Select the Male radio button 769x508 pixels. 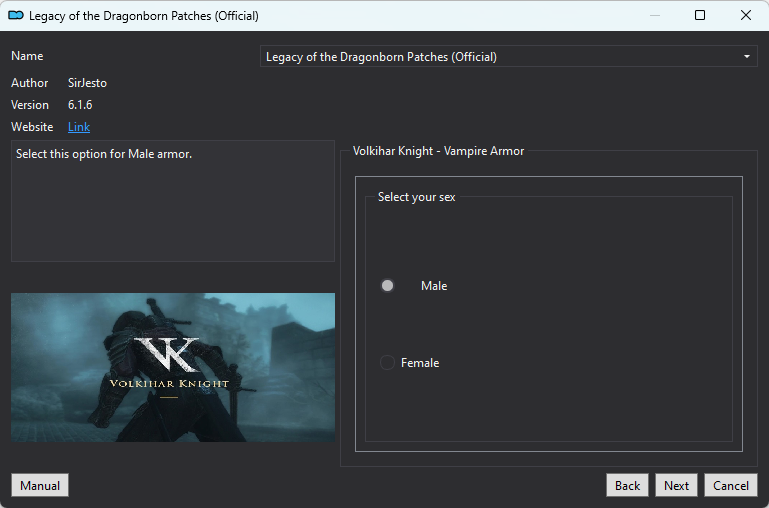tap(387, 286)
